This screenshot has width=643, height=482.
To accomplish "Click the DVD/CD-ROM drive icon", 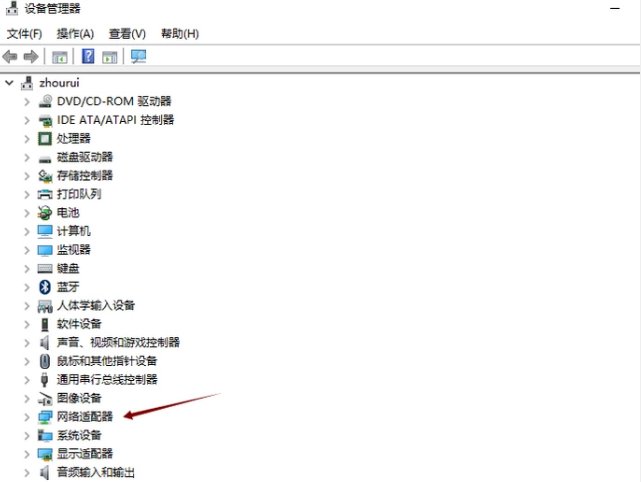I will [45, 101].
